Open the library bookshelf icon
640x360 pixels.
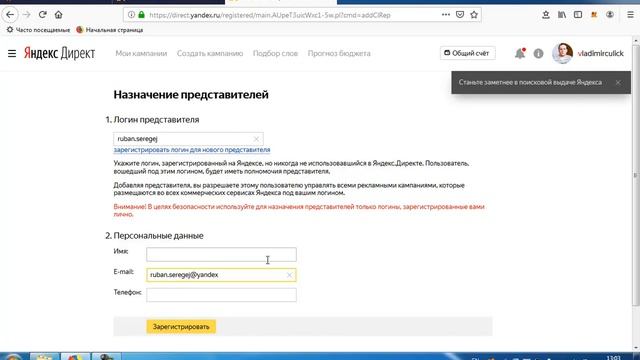tap(562, 15)
